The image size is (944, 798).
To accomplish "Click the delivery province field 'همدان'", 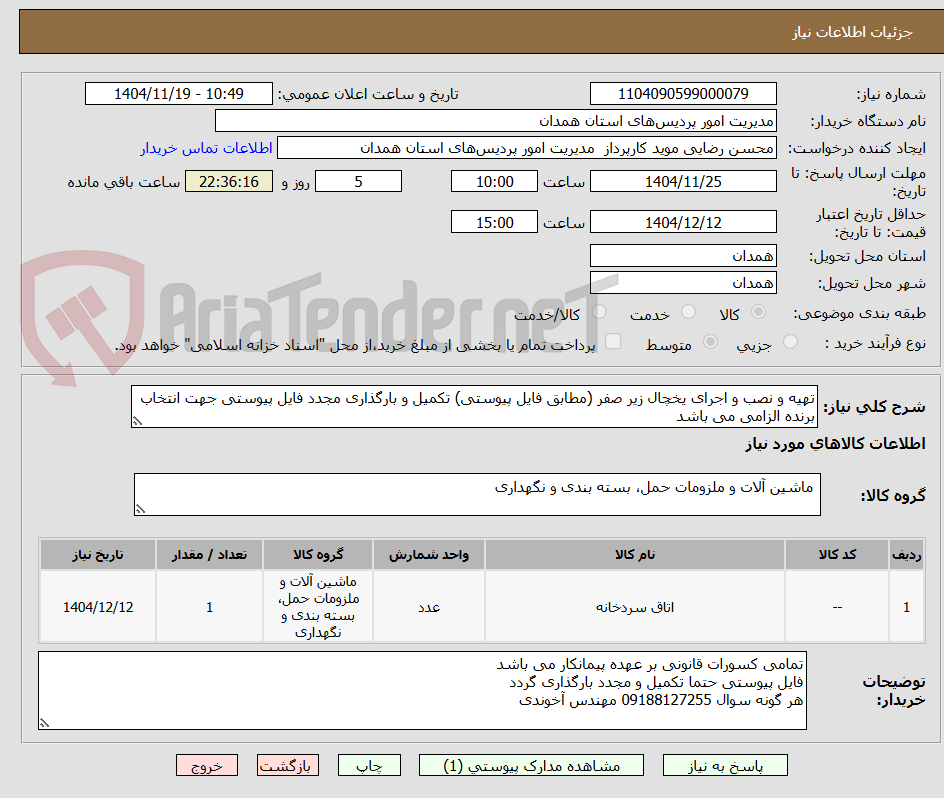I will 683,256.
